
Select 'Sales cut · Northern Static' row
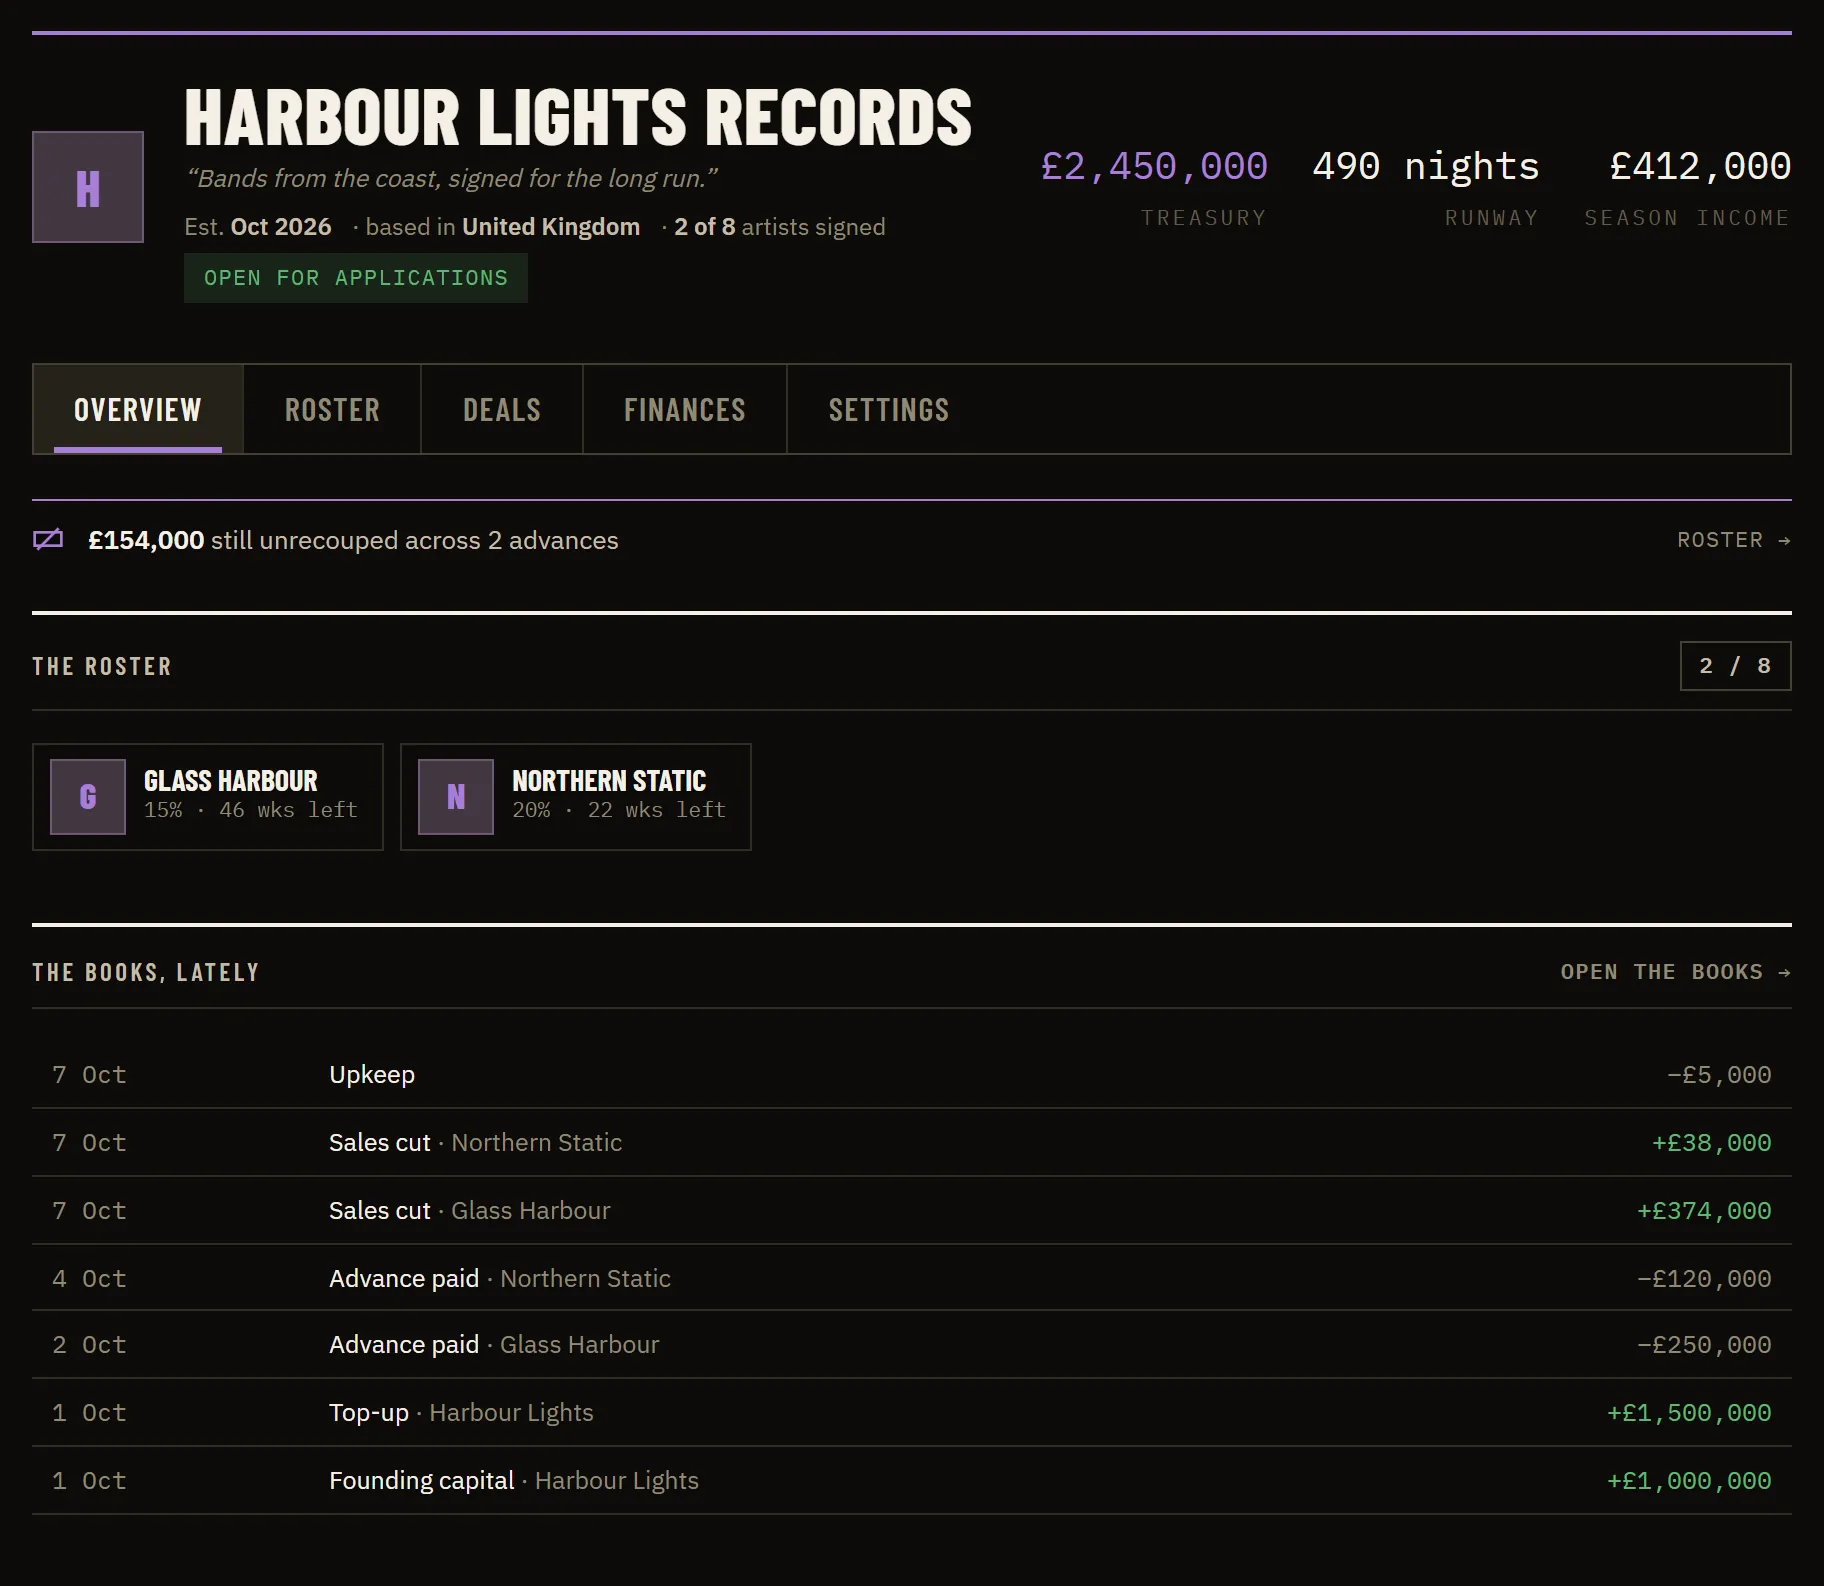pyautogui.click(x=912, y=1143)
